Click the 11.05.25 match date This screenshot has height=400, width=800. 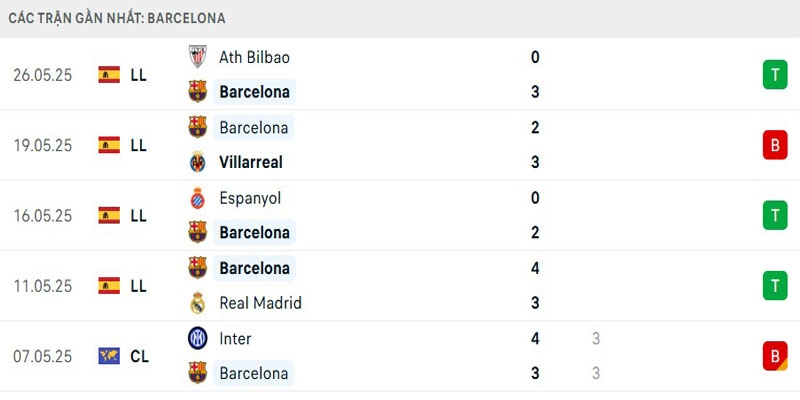coord(43,286)
